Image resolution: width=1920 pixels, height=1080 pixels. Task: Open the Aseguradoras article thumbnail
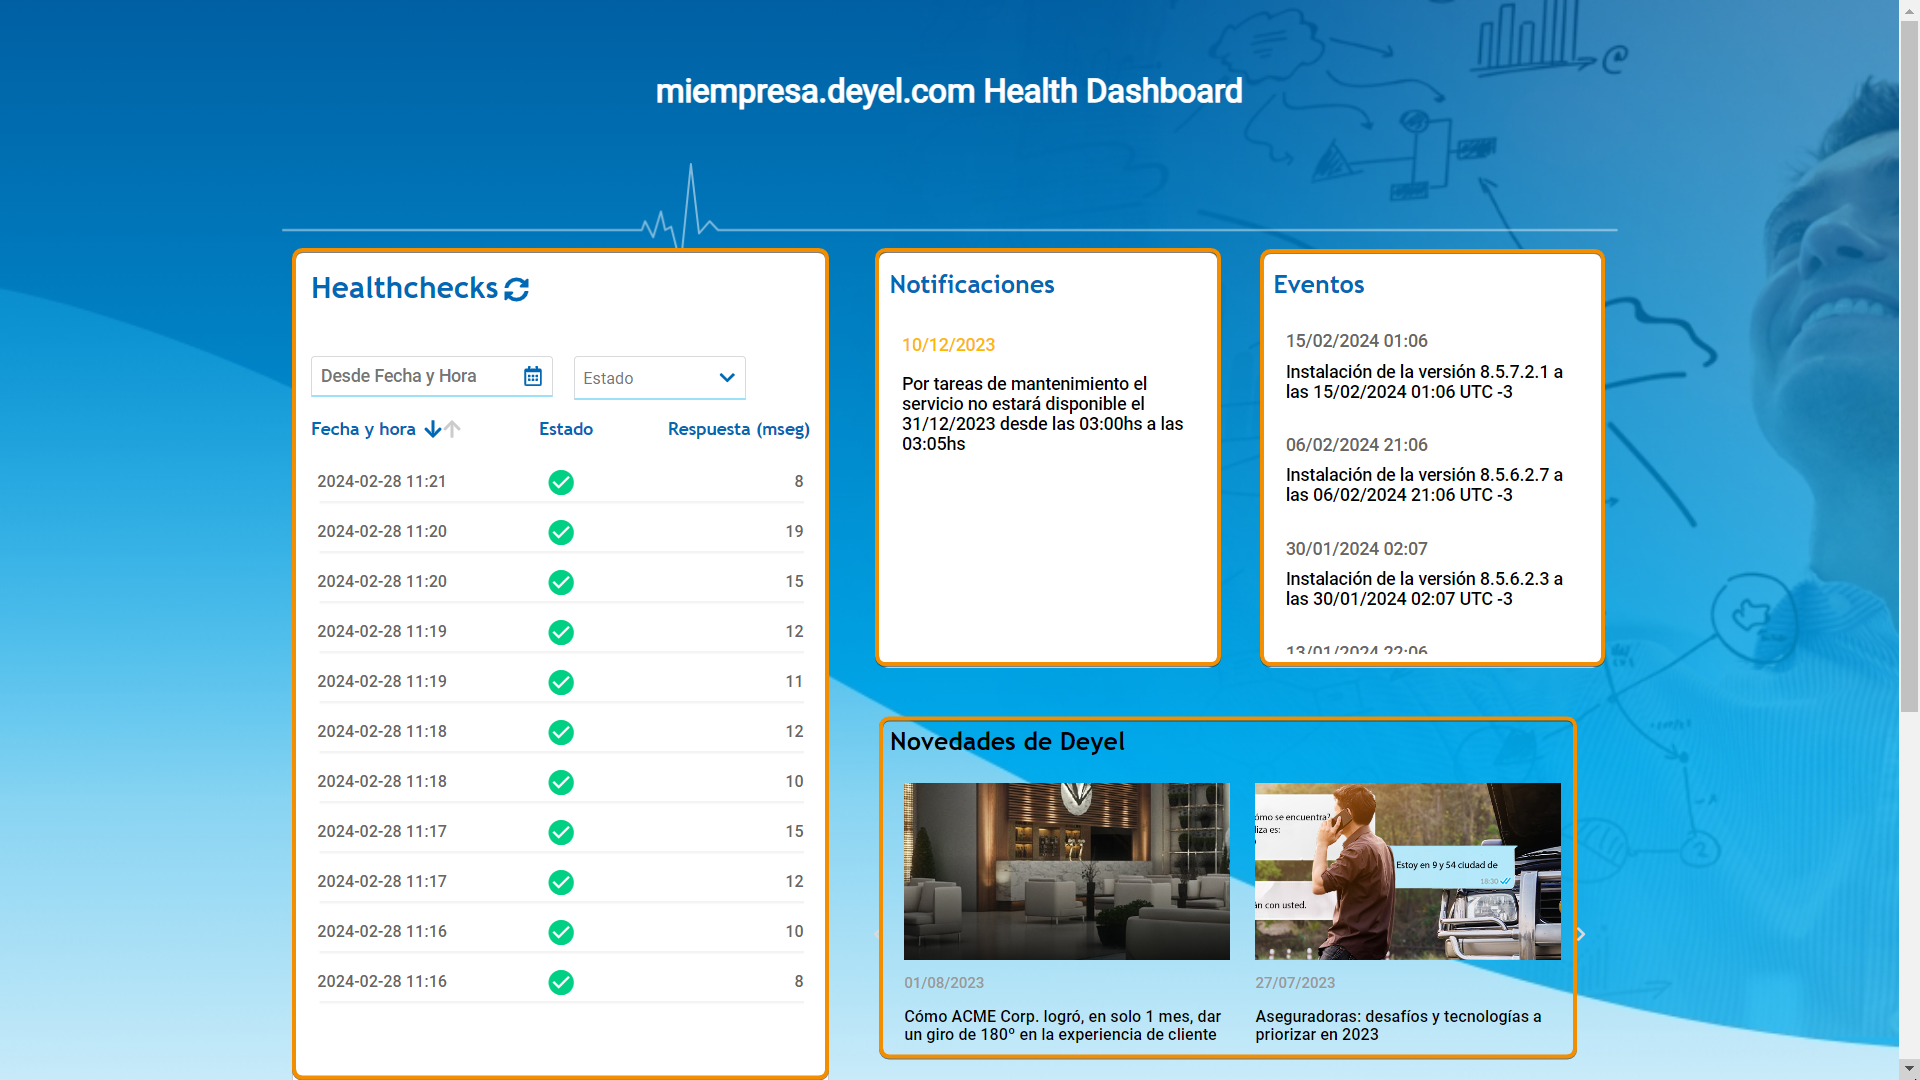point(1408,871)
